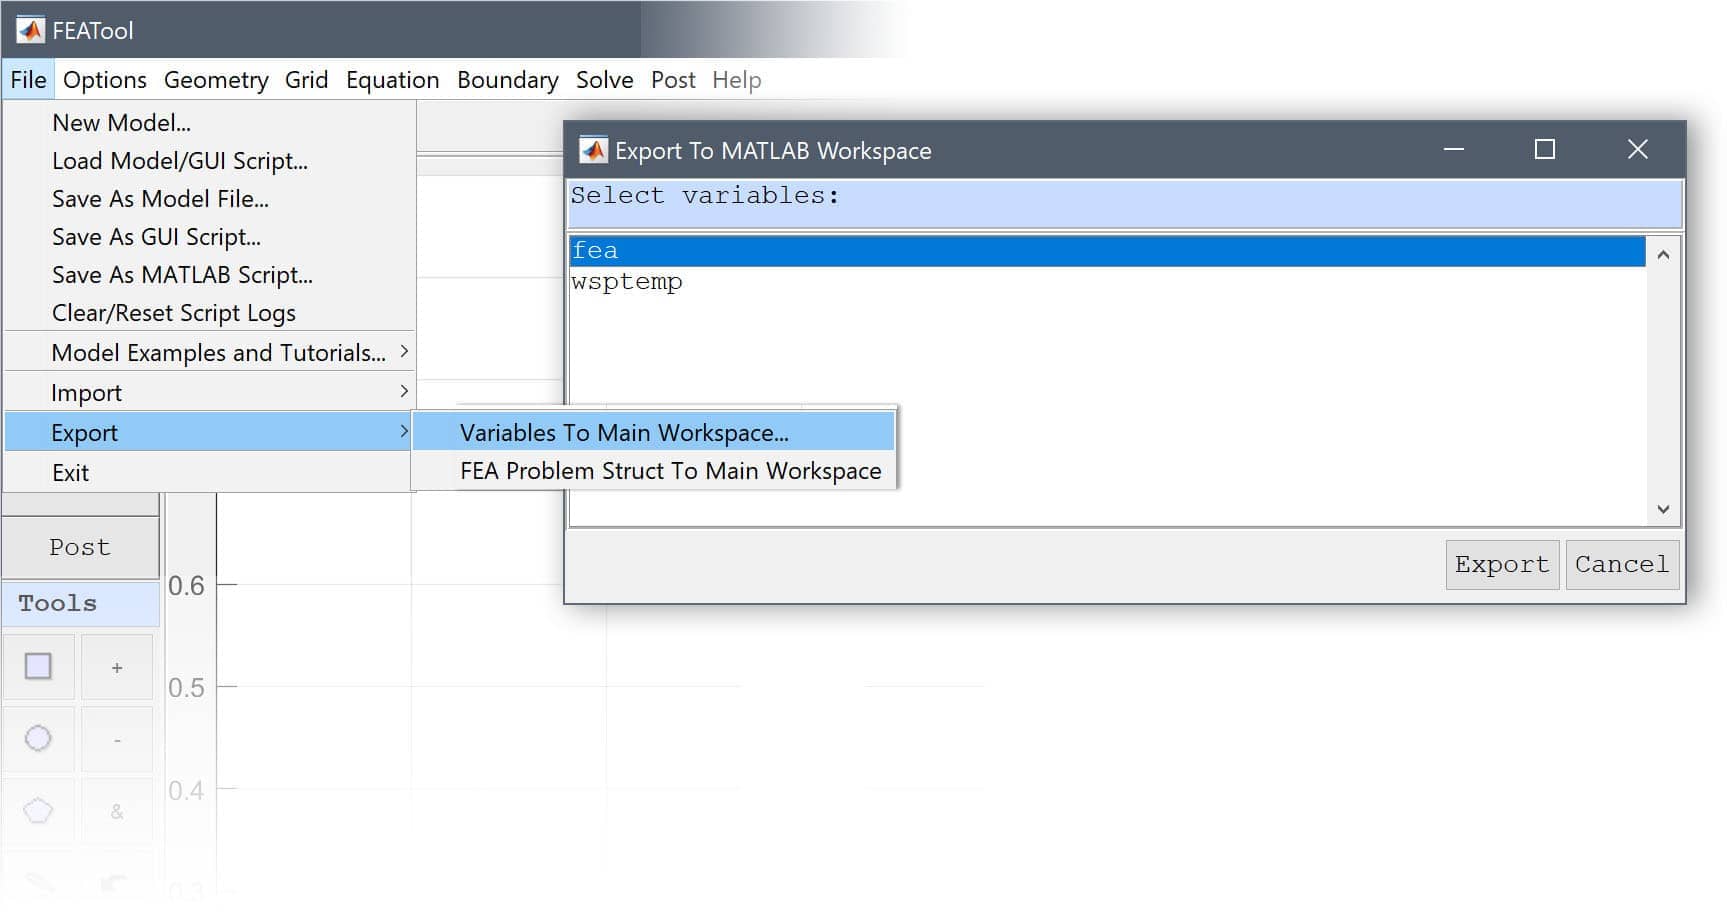Maximize the Export To MATLAB Workspace dialog

pyautogui.click(x=1545, y=150)
